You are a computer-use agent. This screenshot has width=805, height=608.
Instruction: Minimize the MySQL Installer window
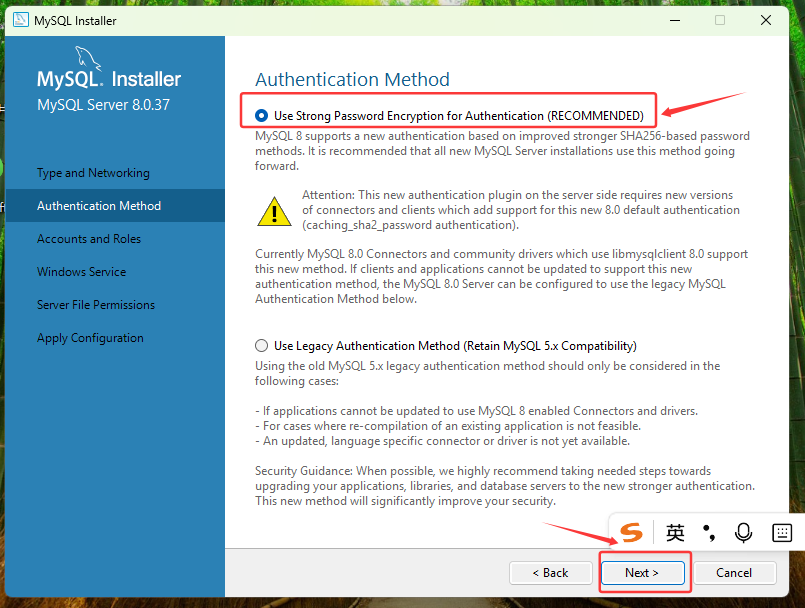(x=674, y=19)
